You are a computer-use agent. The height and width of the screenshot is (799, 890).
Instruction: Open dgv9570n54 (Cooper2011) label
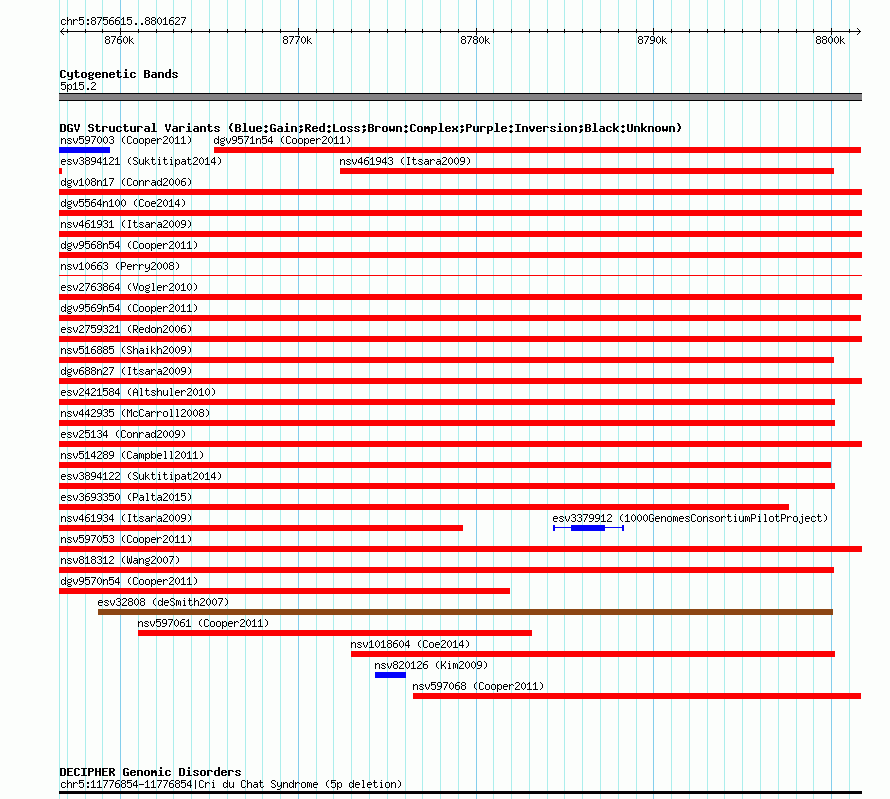tap(129, 581)
